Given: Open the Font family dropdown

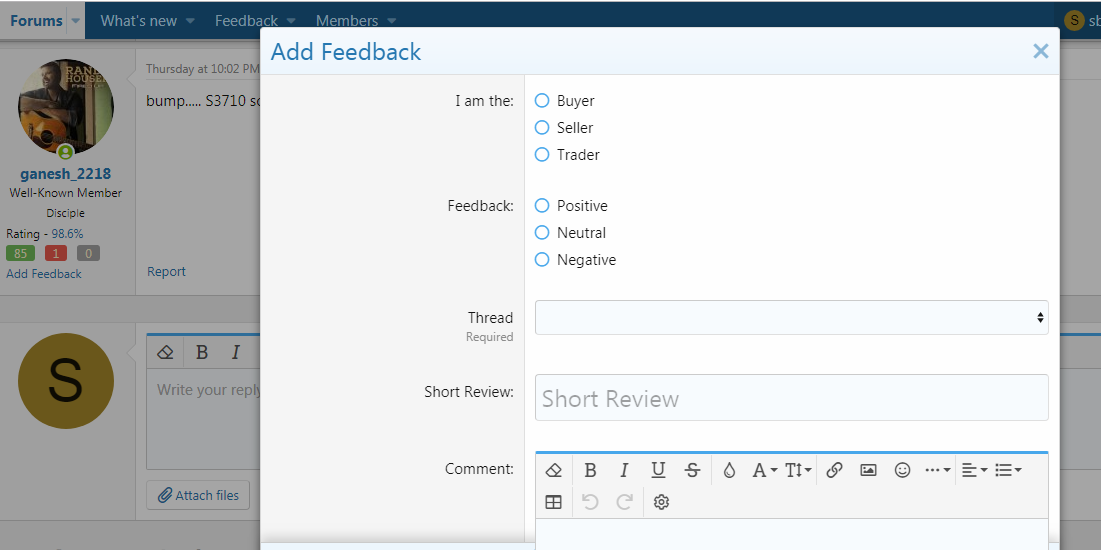Looking at the screenshot, I should tap(764, 470).
